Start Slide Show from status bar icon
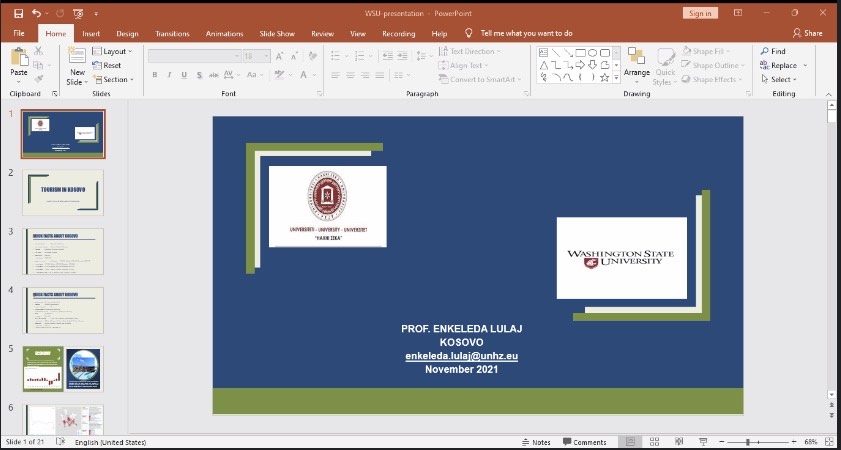 pyautogui.click(x=703, y=442)
